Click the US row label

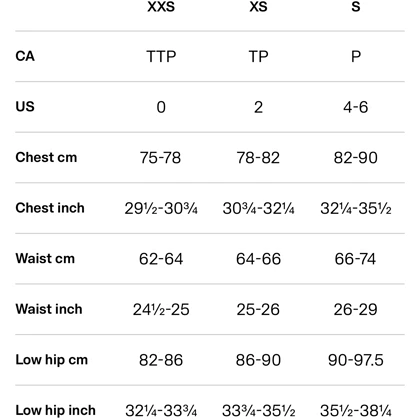[25, 107]
